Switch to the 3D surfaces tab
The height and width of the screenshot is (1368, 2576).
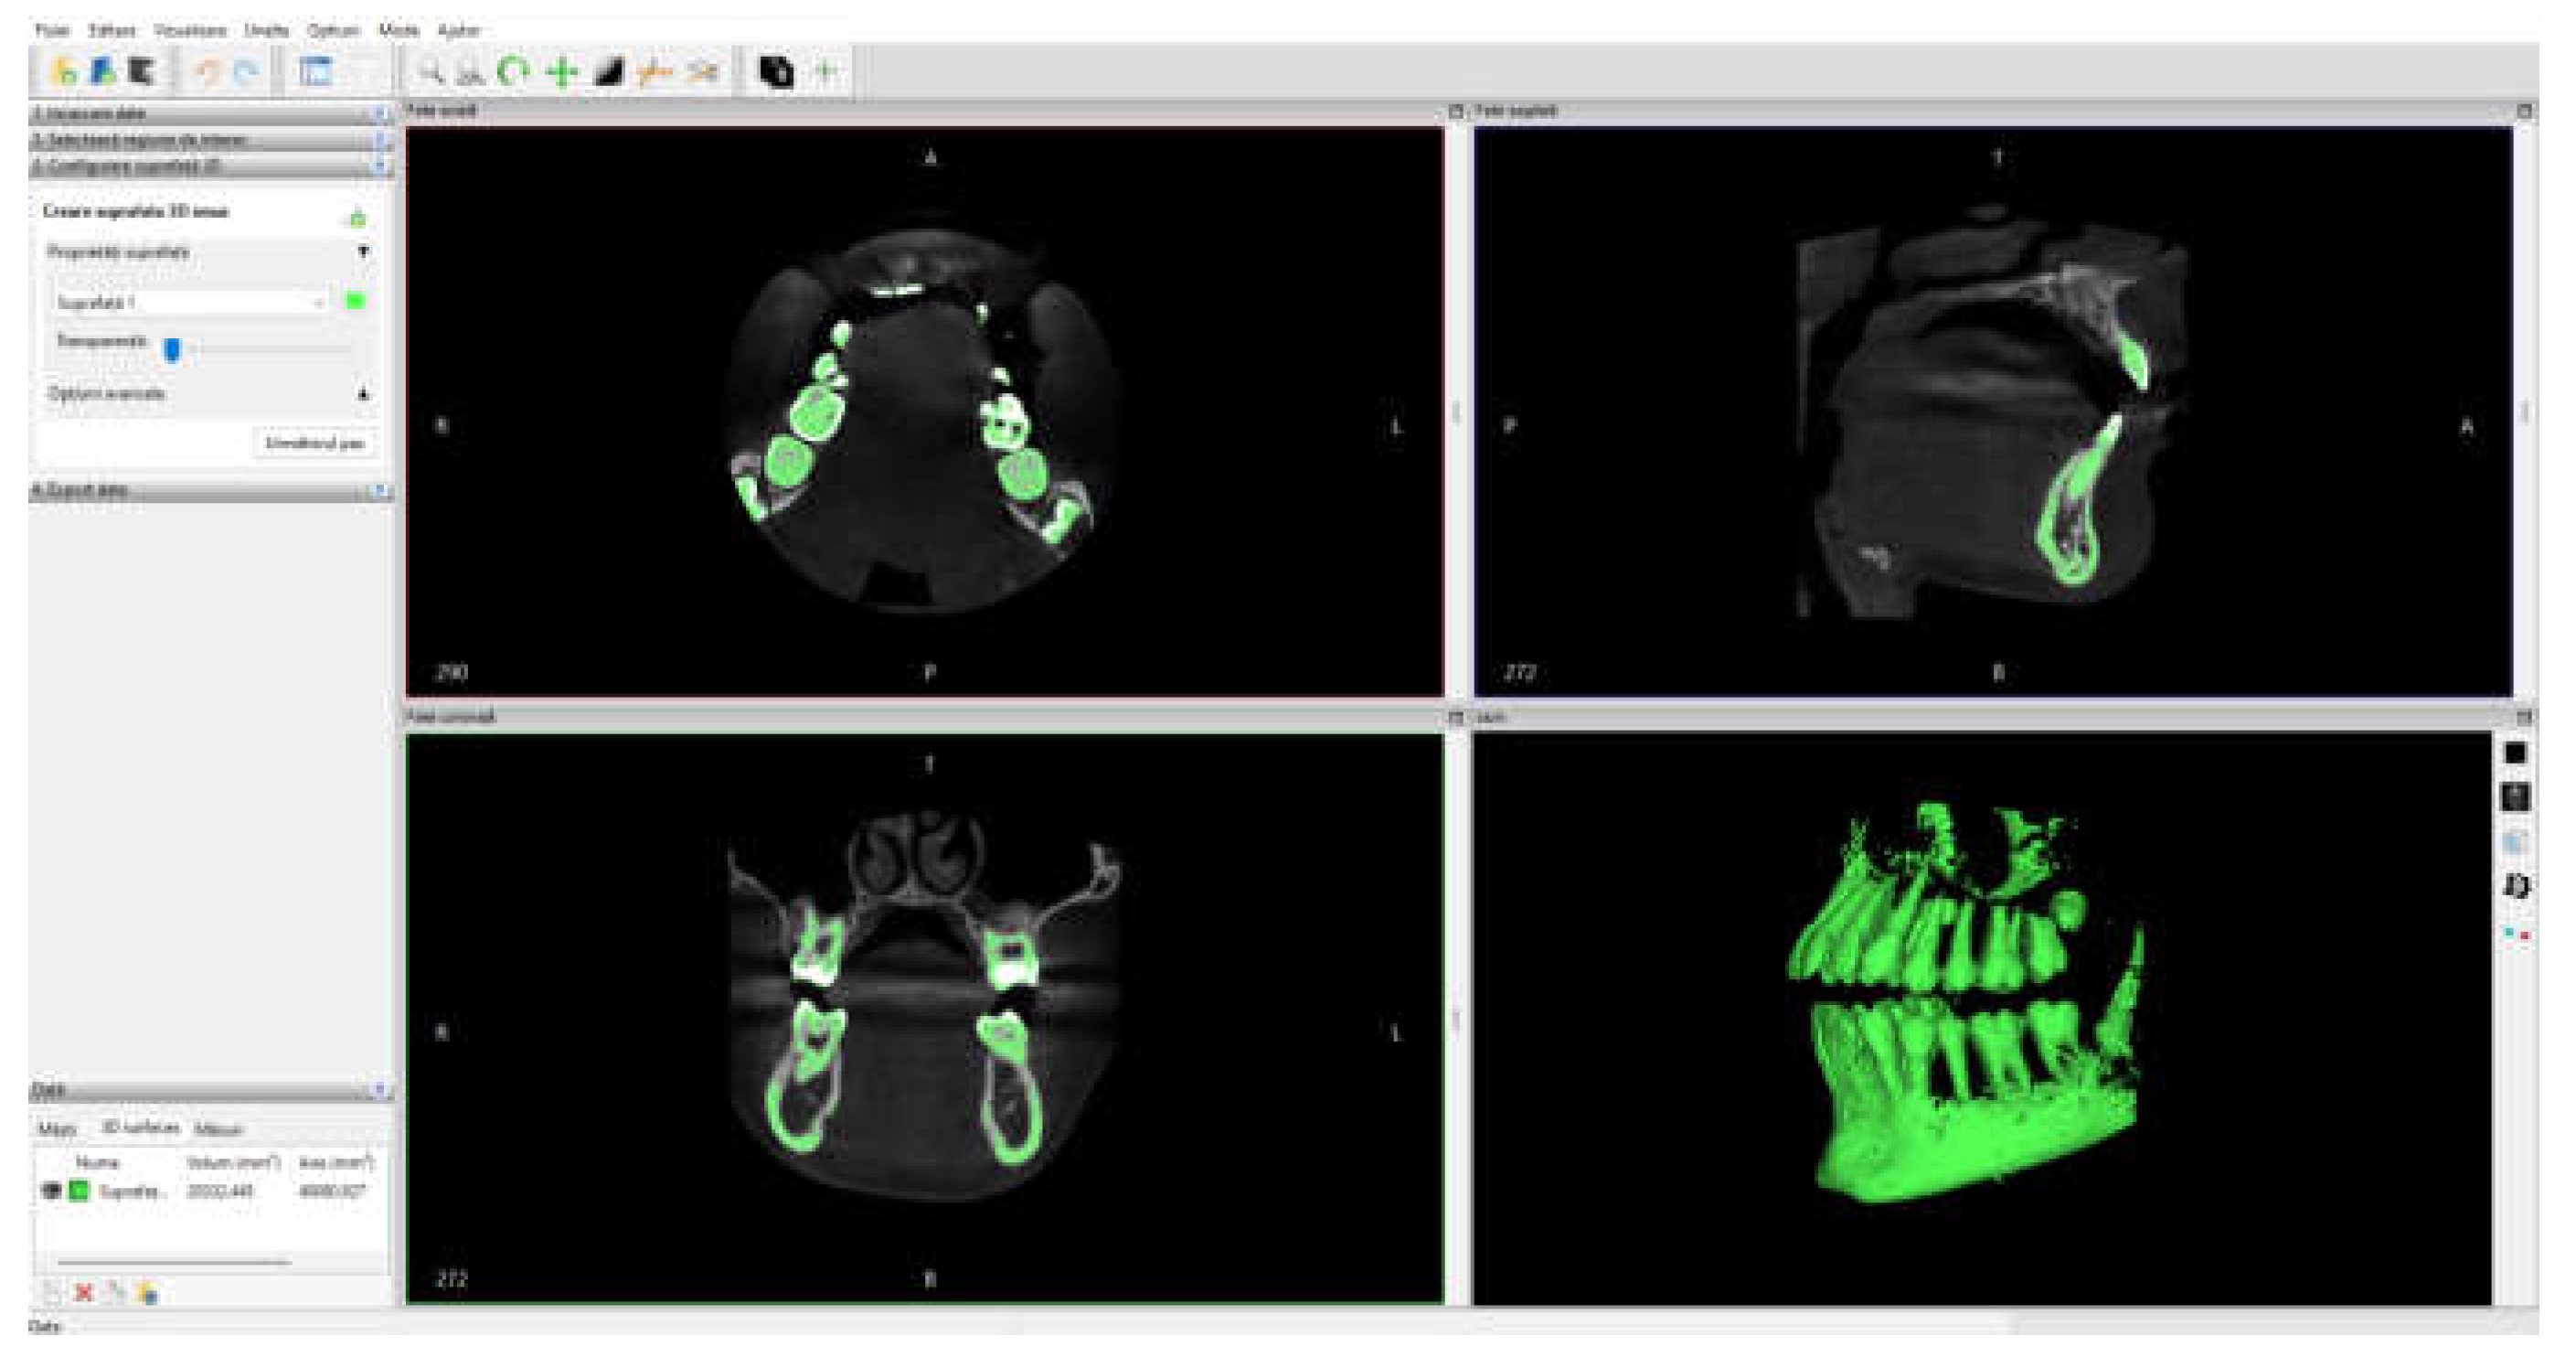coord(141,1128)
